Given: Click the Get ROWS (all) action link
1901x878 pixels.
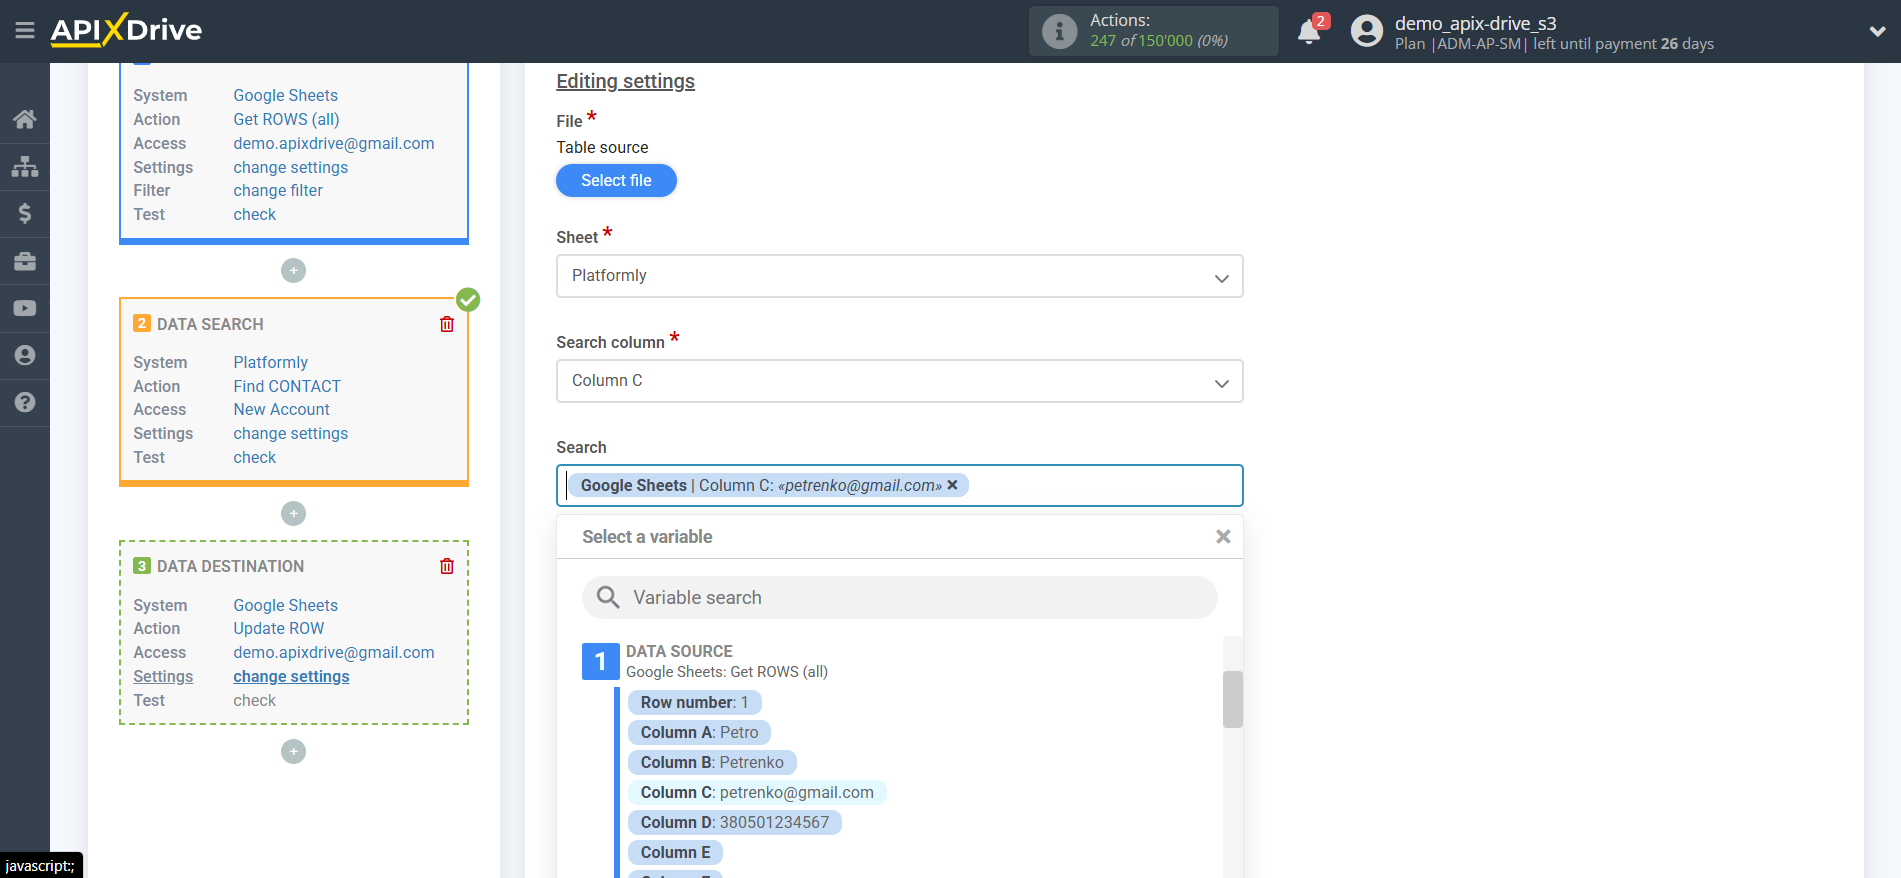Looking at the screenshot, I should click(286, 119).
